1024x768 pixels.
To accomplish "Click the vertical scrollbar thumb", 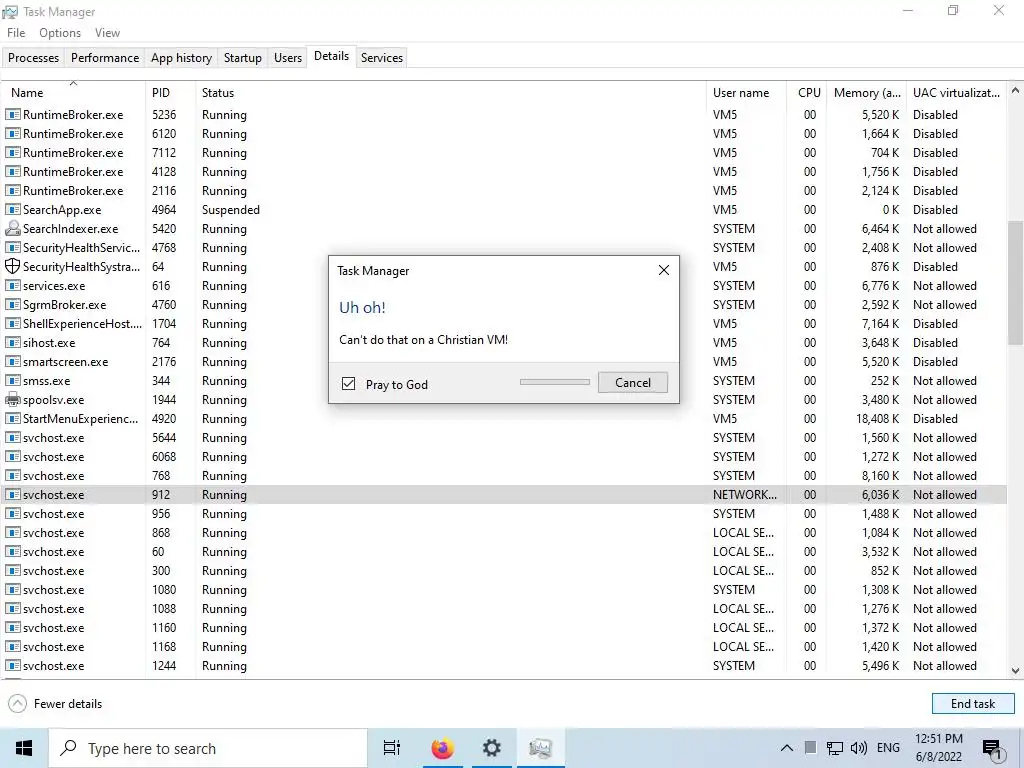I will click(1015, 282).
